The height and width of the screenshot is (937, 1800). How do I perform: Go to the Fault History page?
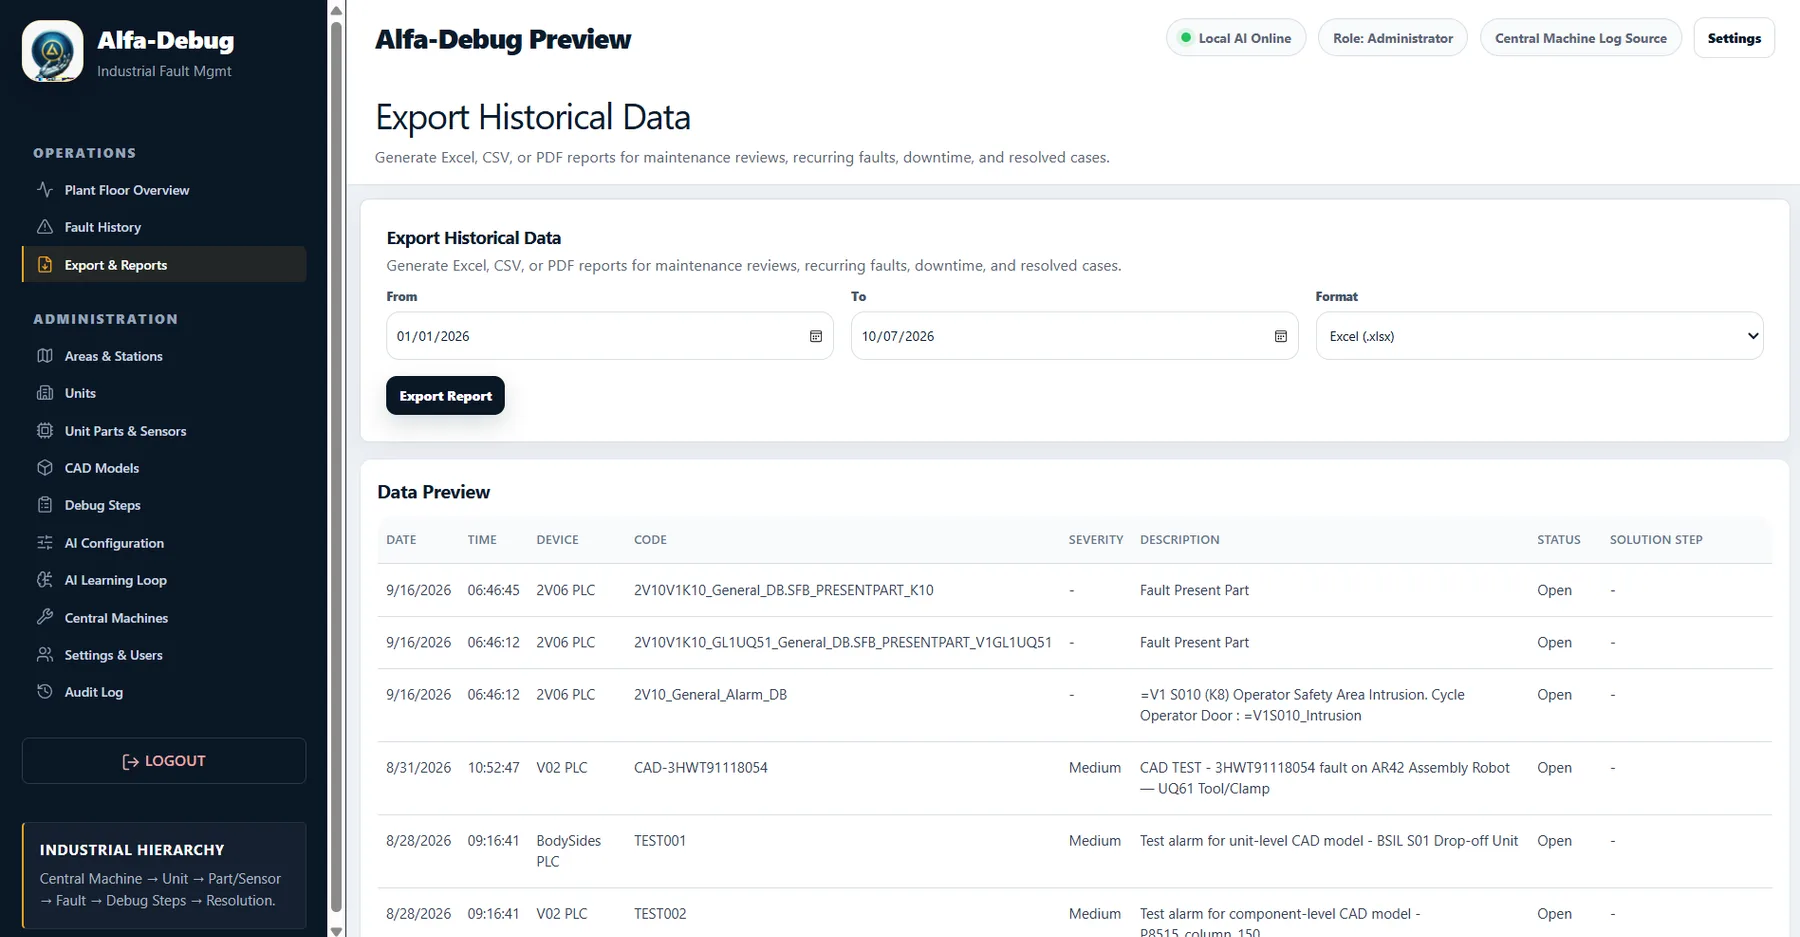(x=164, y=227)
